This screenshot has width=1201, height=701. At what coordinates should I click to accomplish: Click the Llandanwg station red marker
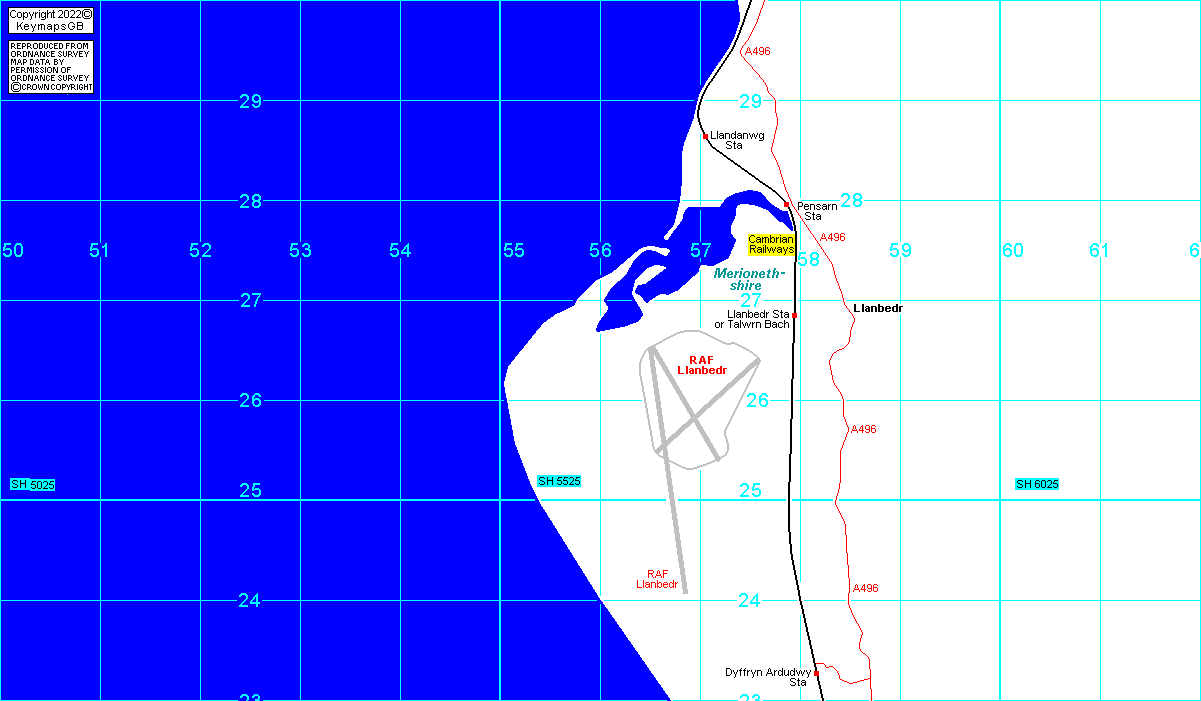(x=705, y=136)
